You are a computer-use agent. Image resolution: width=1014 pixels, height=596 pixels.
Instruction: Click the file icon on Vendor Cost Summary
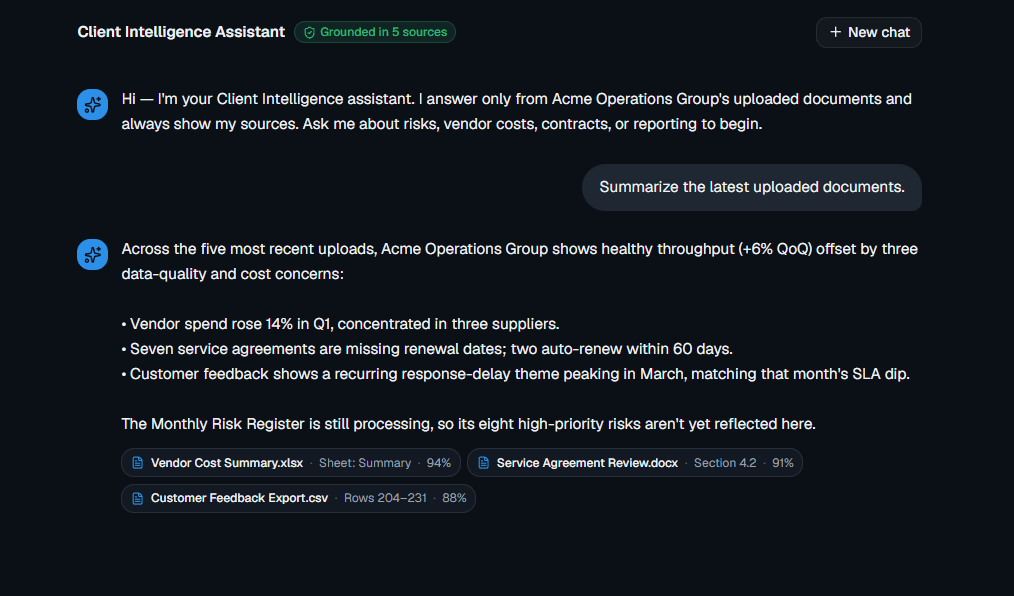(x=138, y=463)
